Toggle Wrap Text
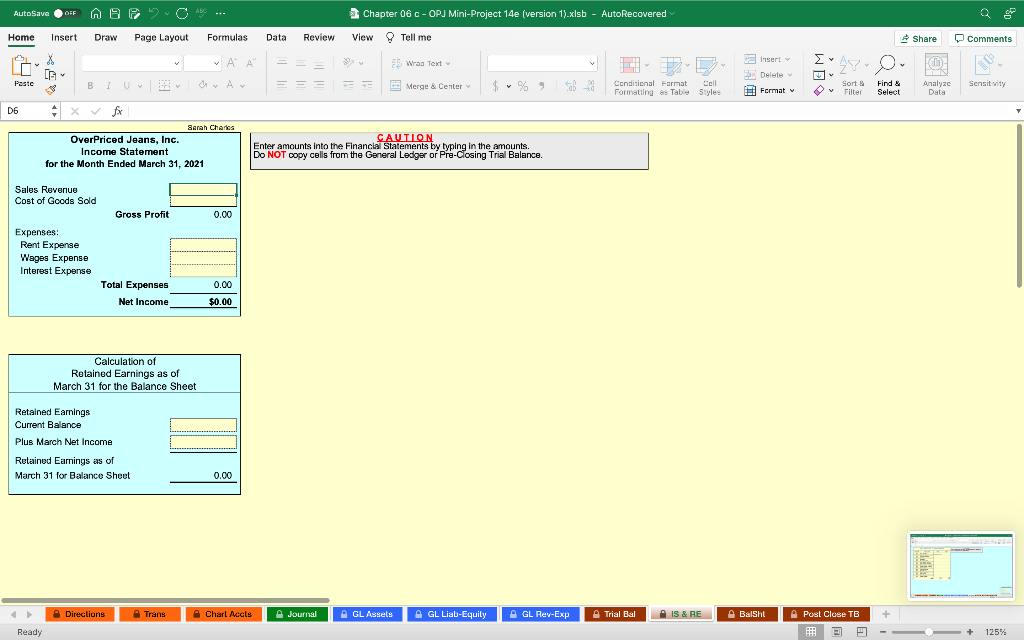Screen dimensions: 1024x640 pyautogui.click(x=421, y=63)
